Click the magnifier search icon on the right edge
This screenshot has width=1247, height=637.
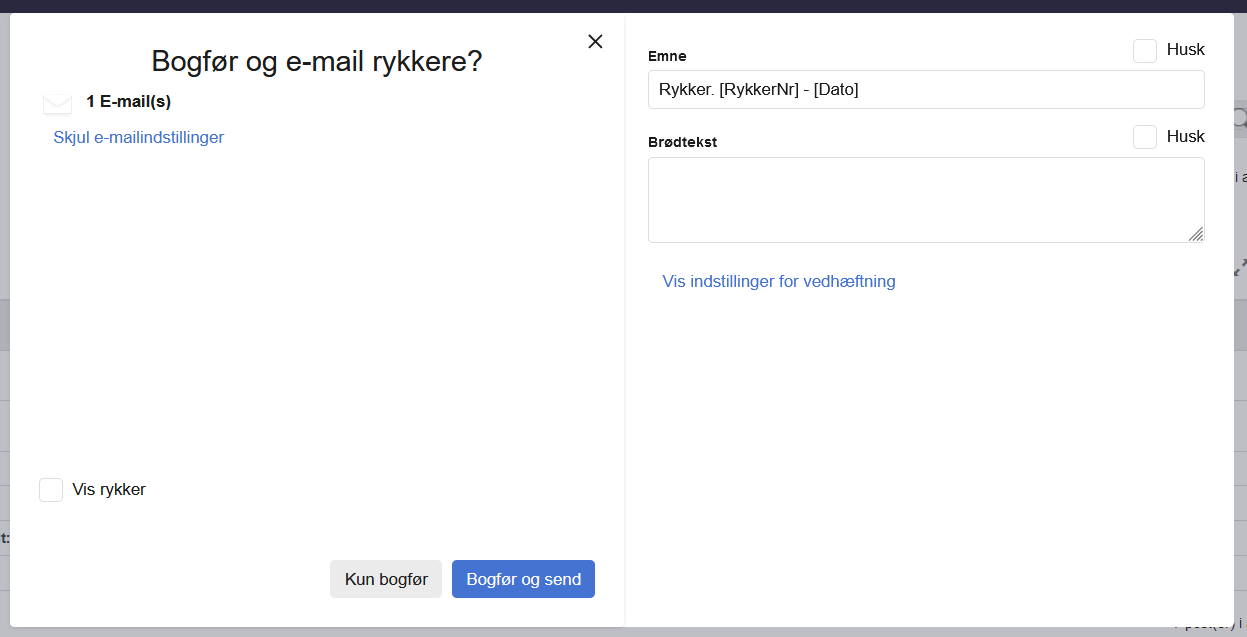pyautogui.click(x=1242, y=118)
